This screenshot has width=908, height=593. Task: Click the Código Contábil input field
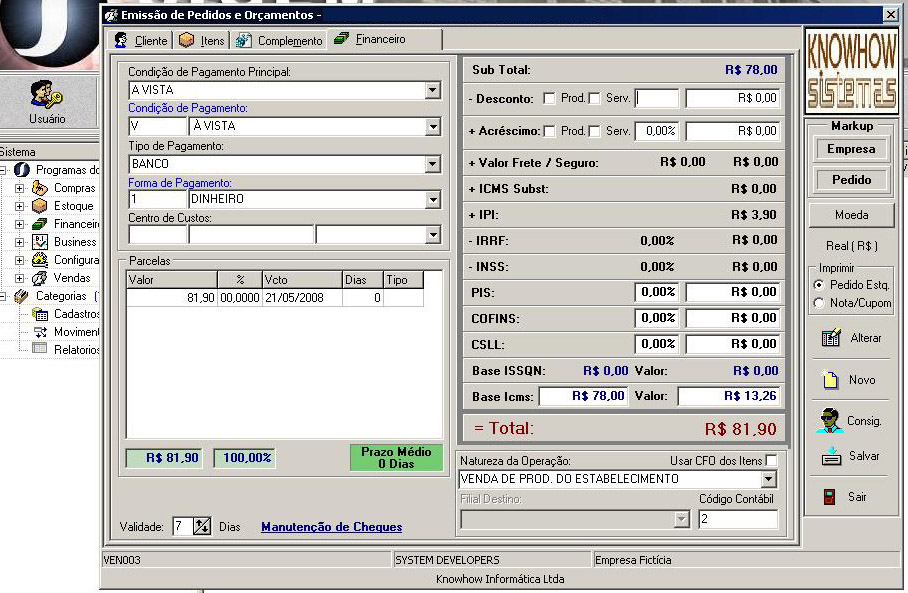click(x=737, y=519)
